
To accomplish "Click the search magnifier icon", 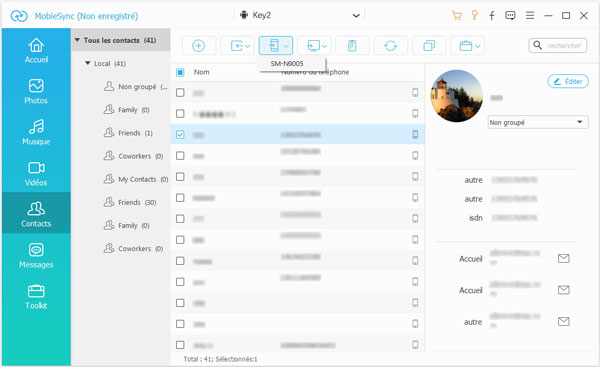I will pyautogui.click(x=538, y=46).
